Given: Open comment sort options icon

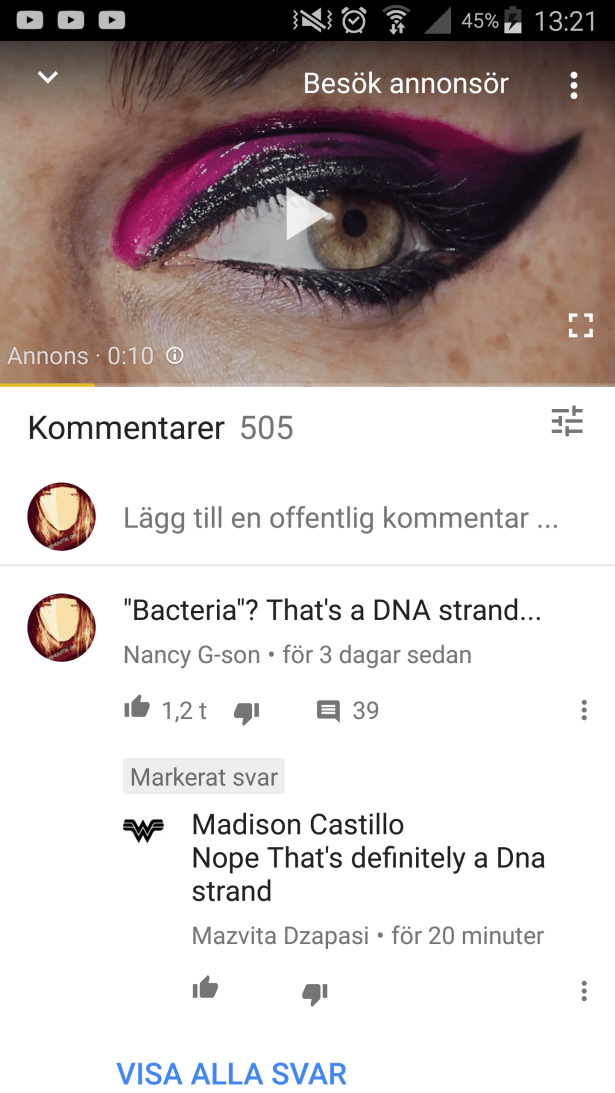Looking at the screenshot, I should tap(566, 422).
